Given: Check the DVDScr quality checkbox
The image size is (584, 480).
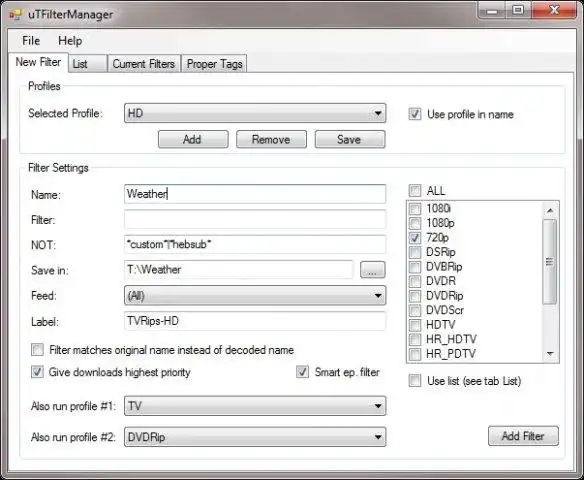Looking at the screenshot, I should [x=415, y=310].
